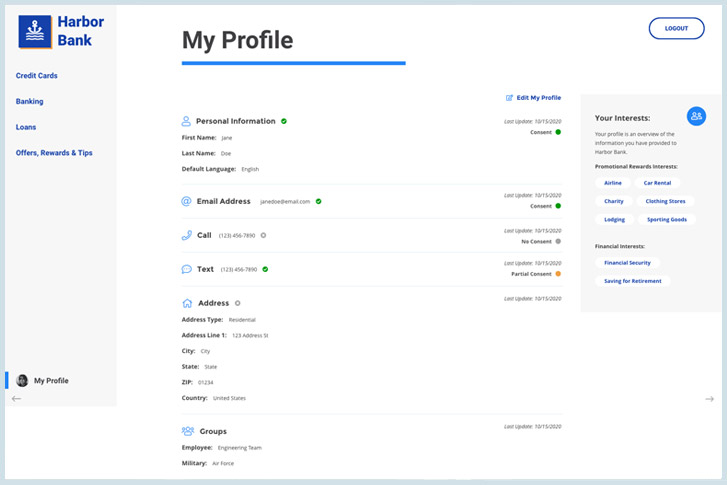Select the Clothing Stores interest tag
The height and width of the screenshot is (485, 727).
[x=665, y=201]
